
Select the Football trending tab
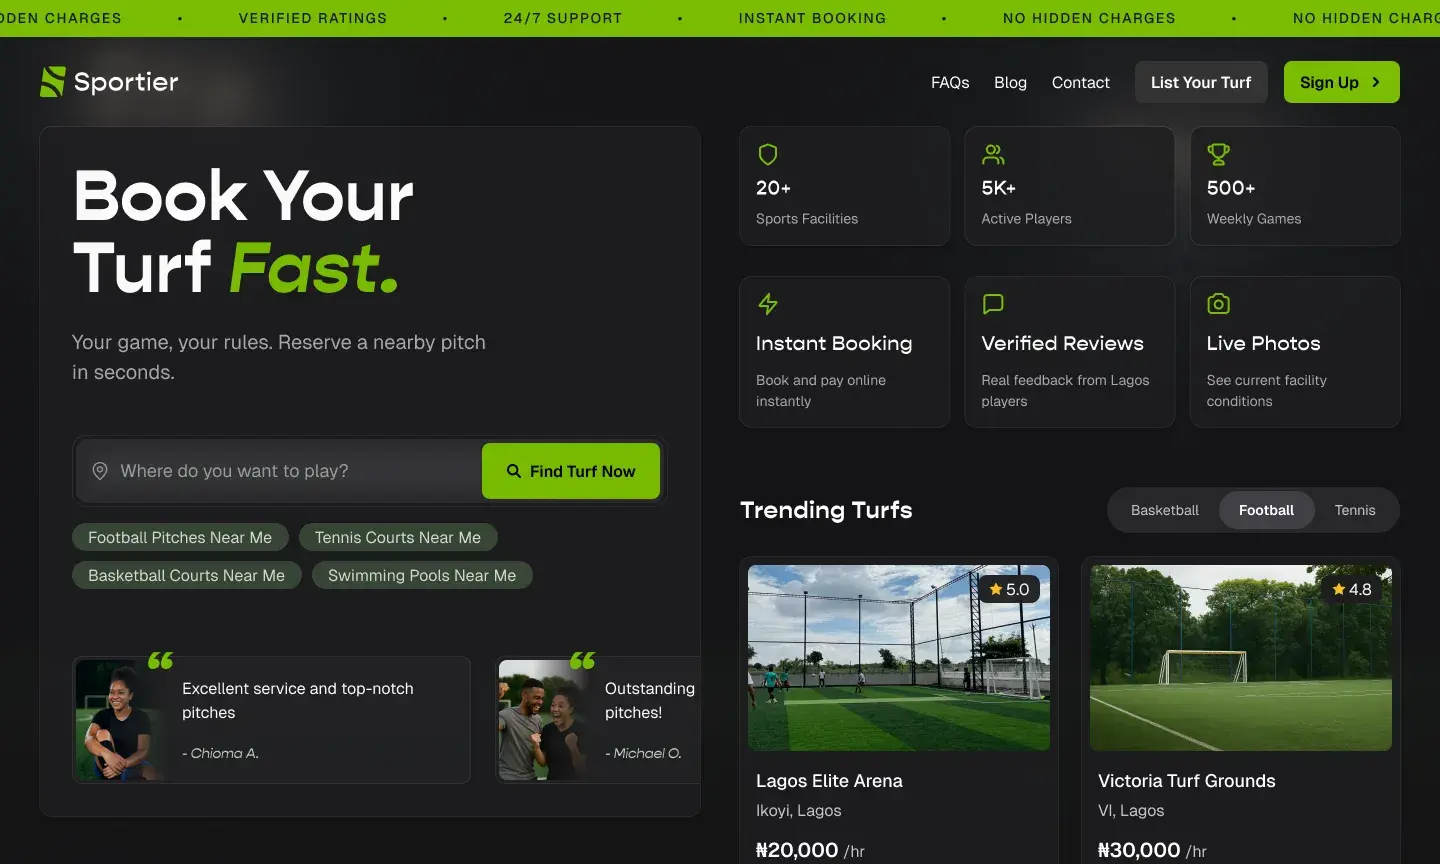click(1266, 510)
